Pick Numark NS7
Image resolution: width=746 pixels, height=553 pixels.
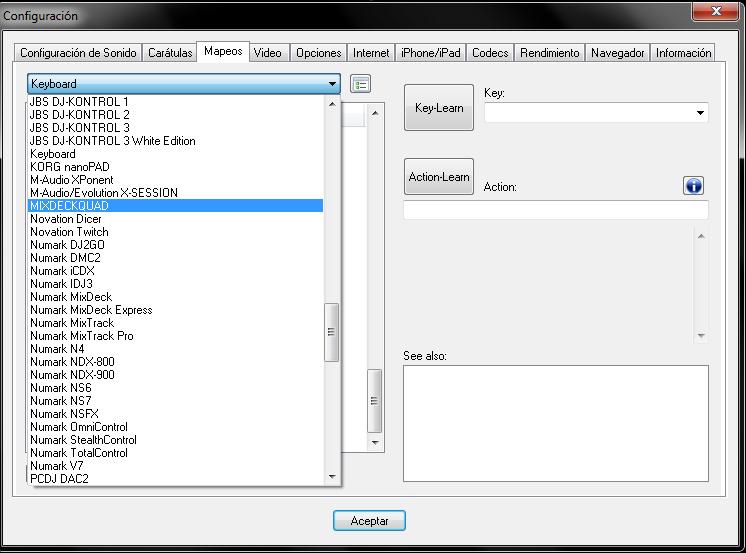(x=176, y=401)
